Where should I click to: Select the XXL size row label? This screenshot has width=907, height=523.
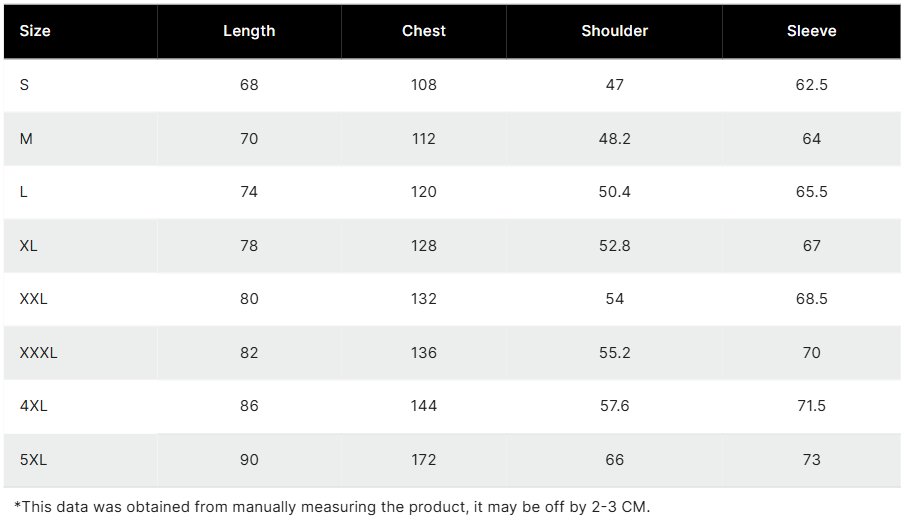click(x=34, y=299)
